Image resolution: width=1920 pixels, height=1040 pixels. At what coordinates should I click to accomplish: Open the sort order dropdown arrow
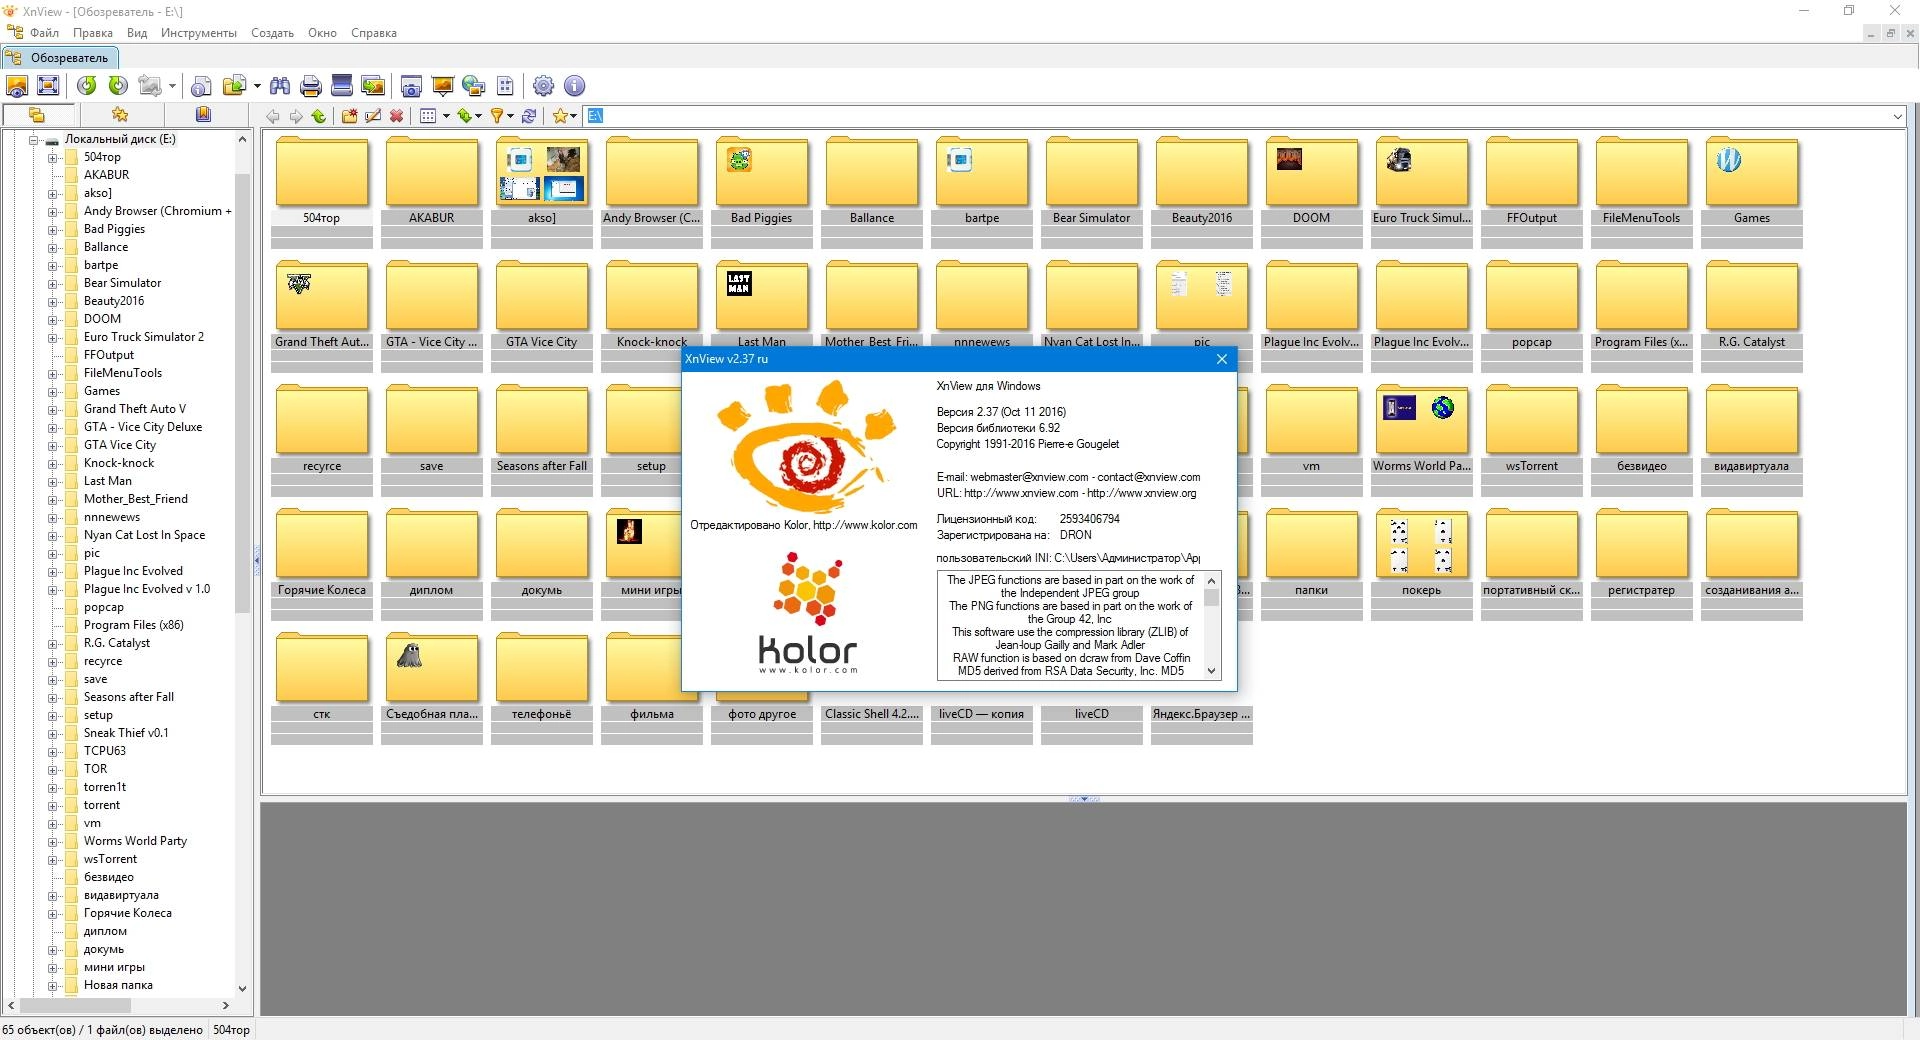click(479, 116)
